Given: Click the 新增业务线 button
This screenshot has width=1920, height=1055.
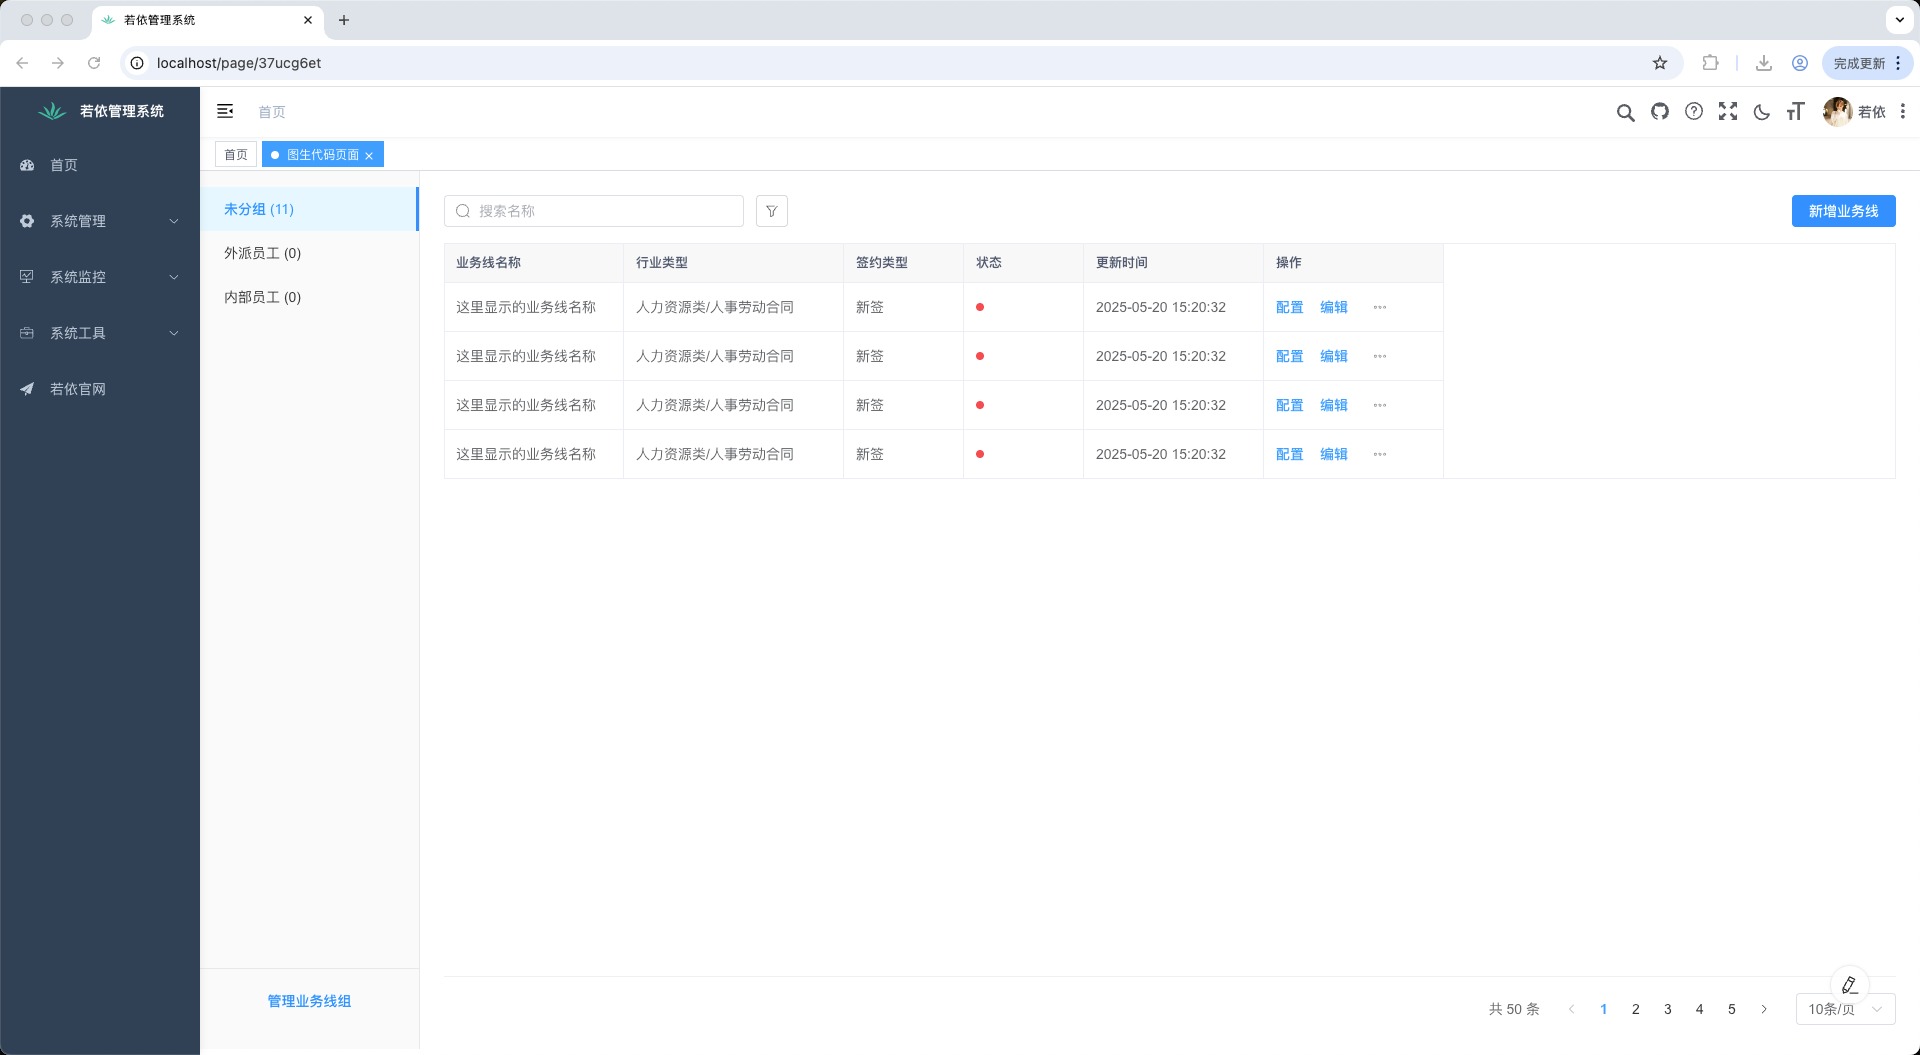Looking at the screenshot, I should pos(1843,211).
